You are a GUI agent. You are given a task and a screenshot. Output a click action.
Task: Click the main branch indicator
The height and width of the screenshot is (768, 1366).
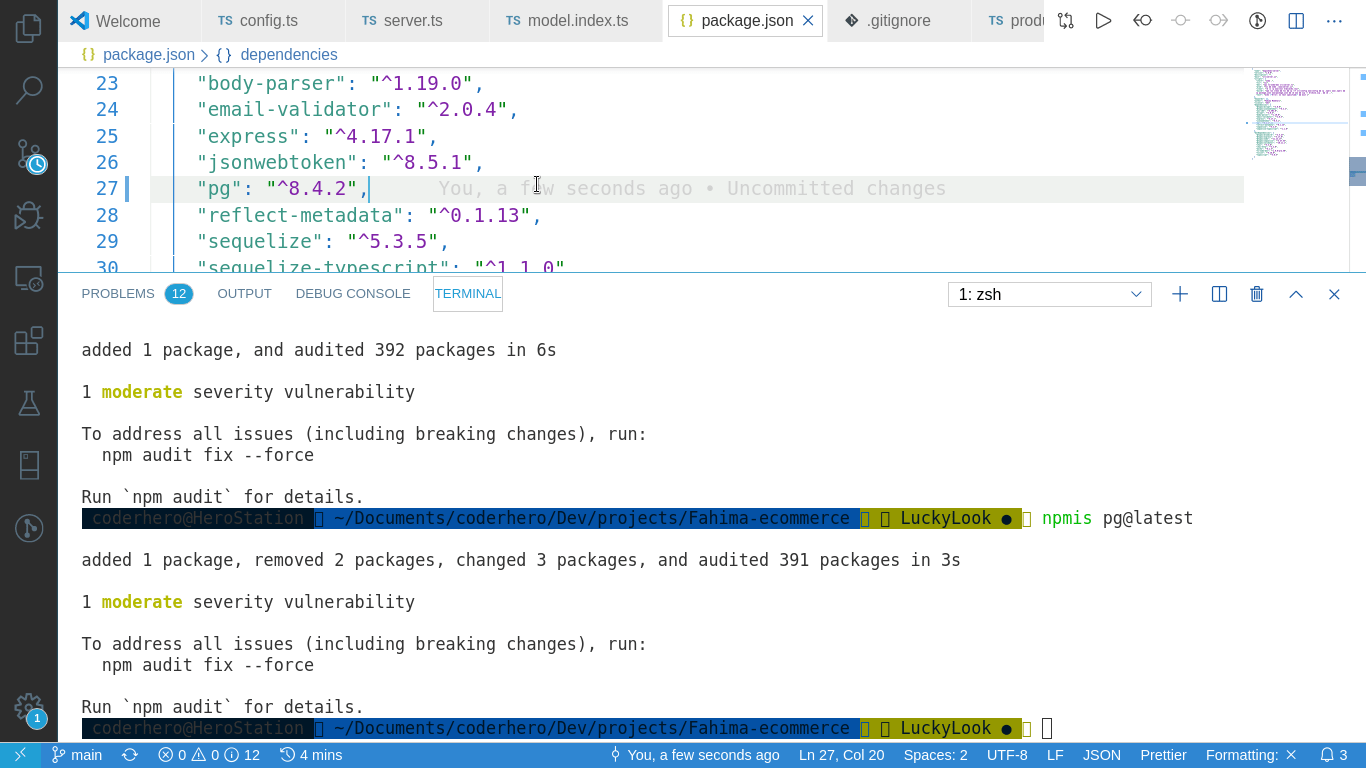tap(77, 755)
